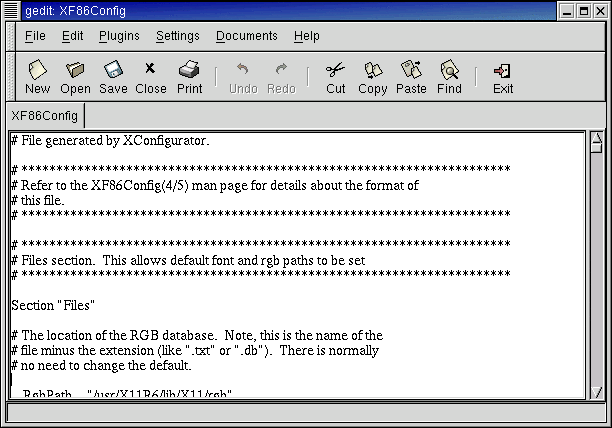The image size is (612, 428).
Task: Close the gedit window from title bar
Action: point(600,11)
